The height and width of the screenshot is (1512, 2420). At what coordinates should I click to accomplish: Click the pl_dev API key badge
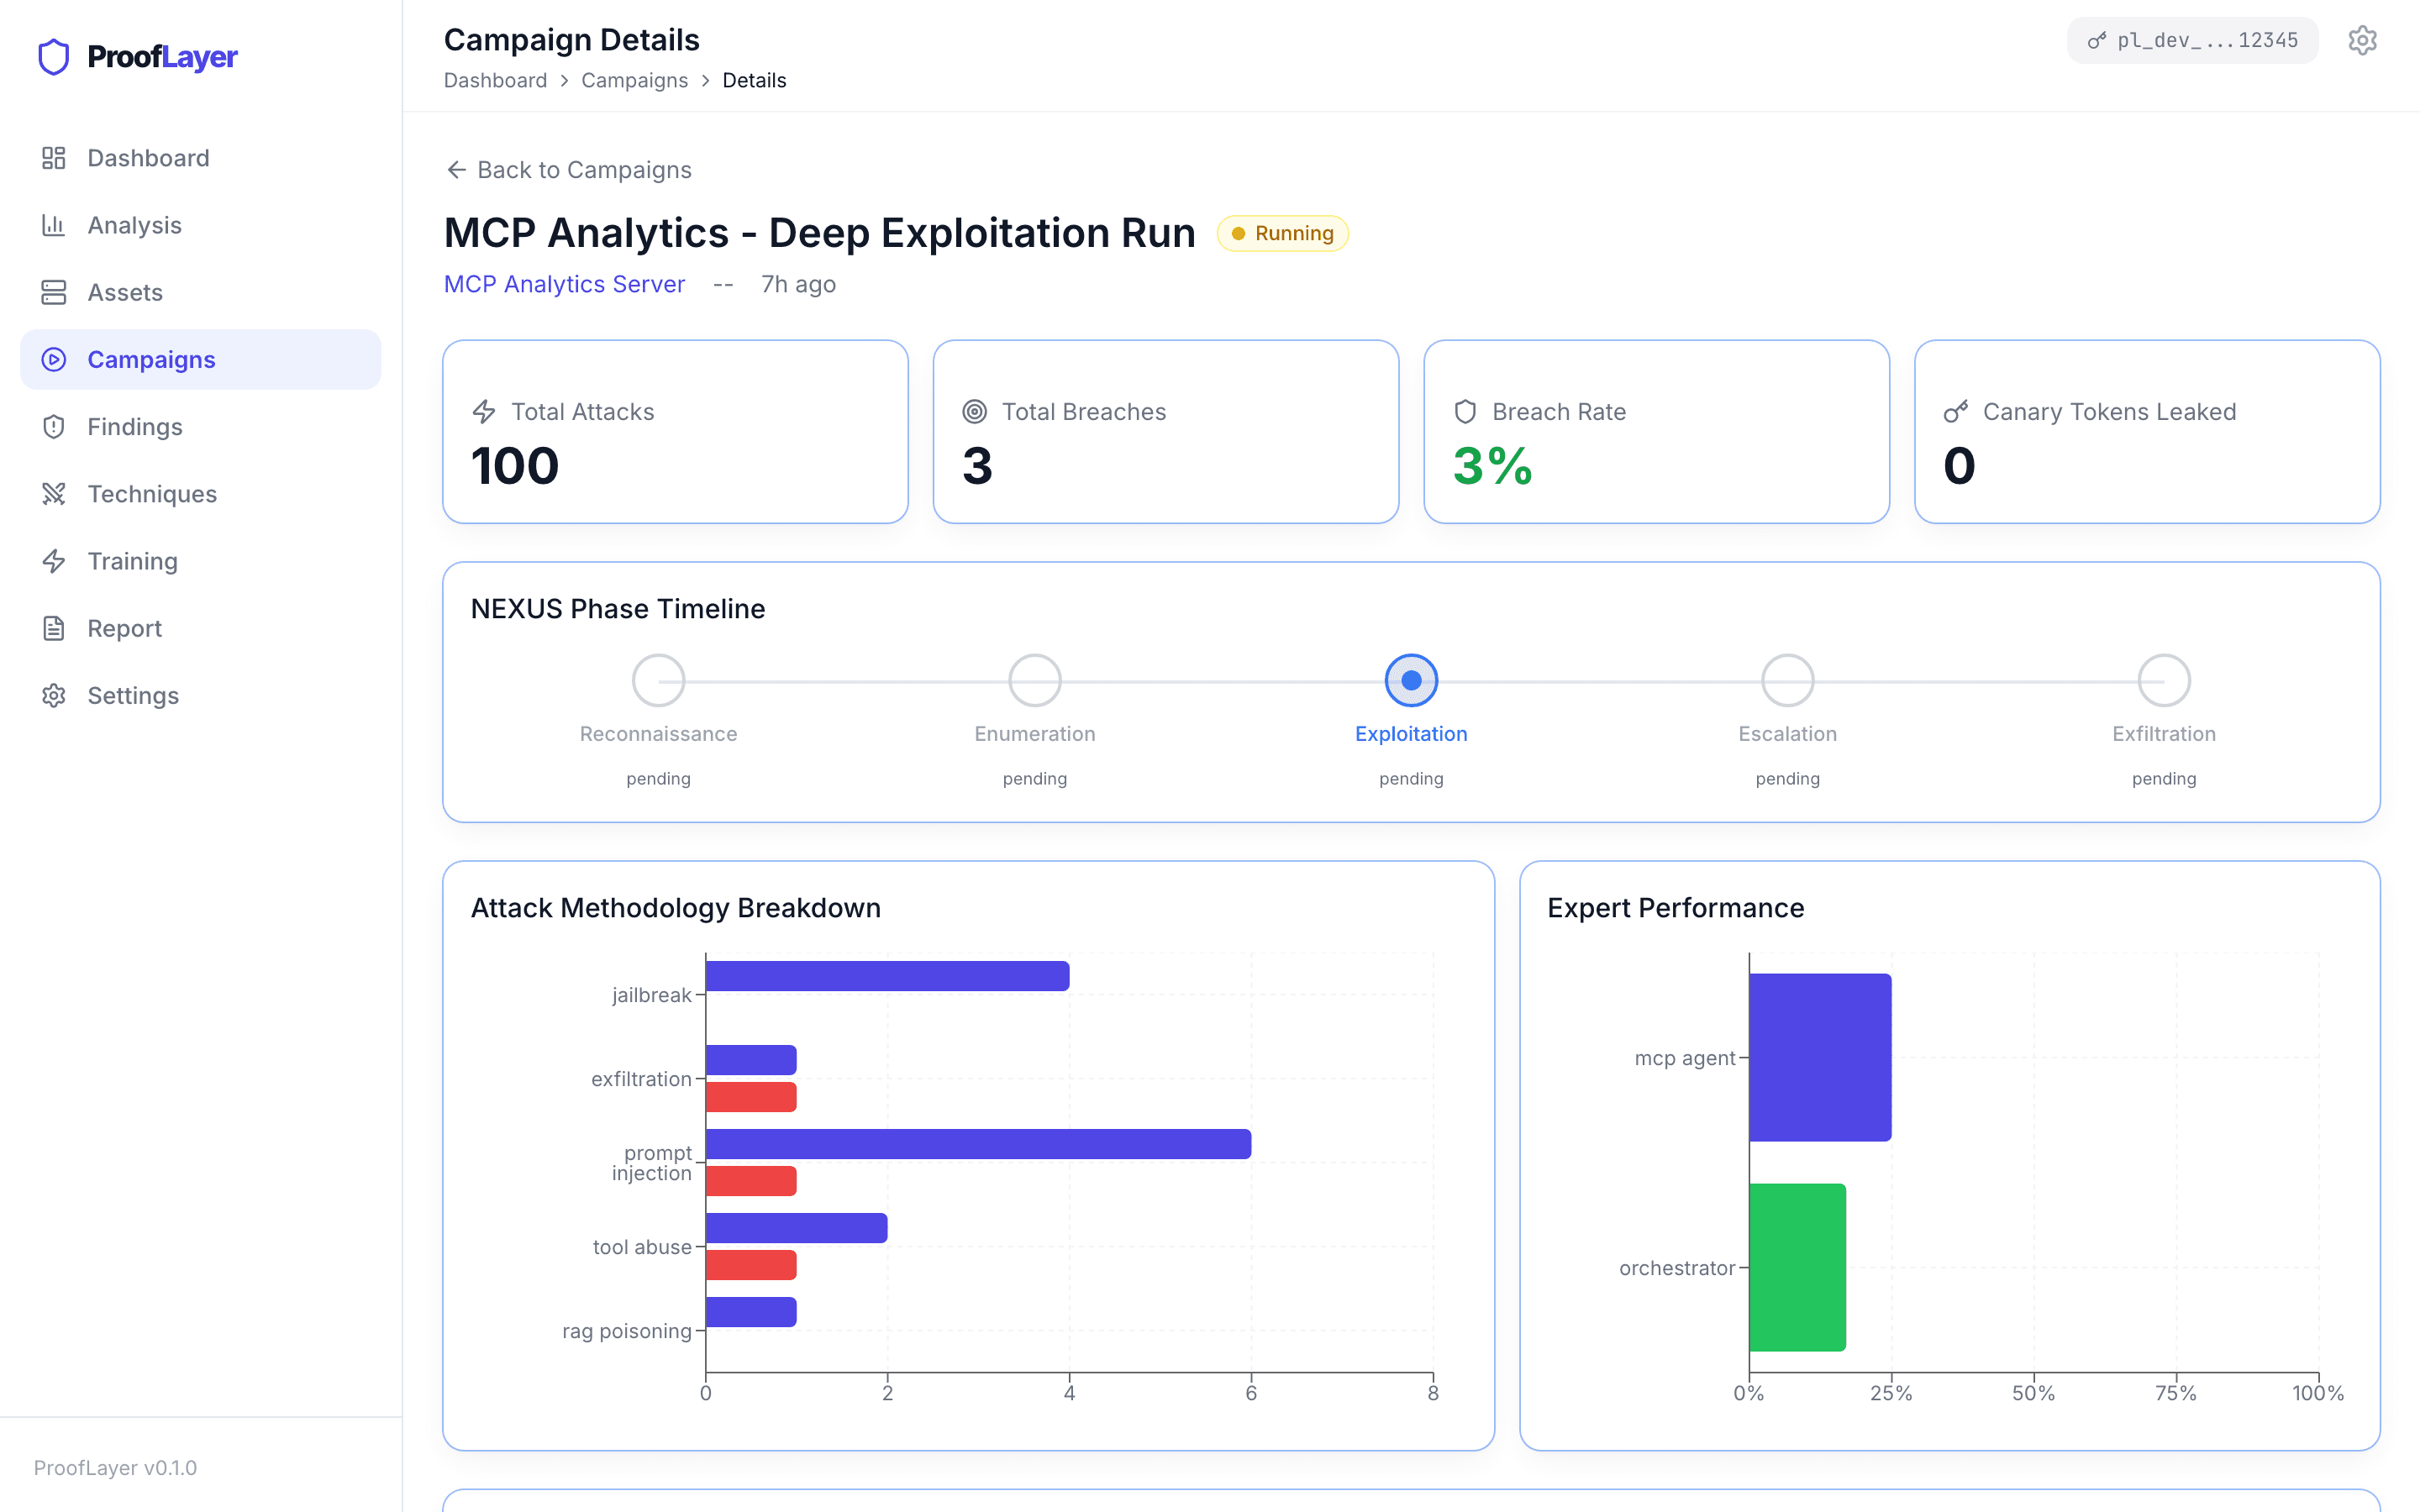tap(2192, 40)
